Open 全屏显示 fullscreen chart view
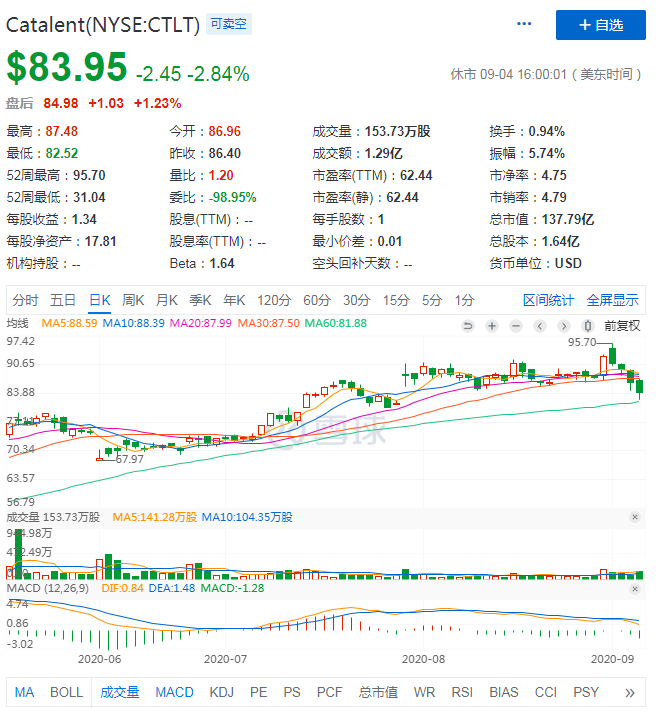Viewport: 664px width, 711px height. coord(612,300)
